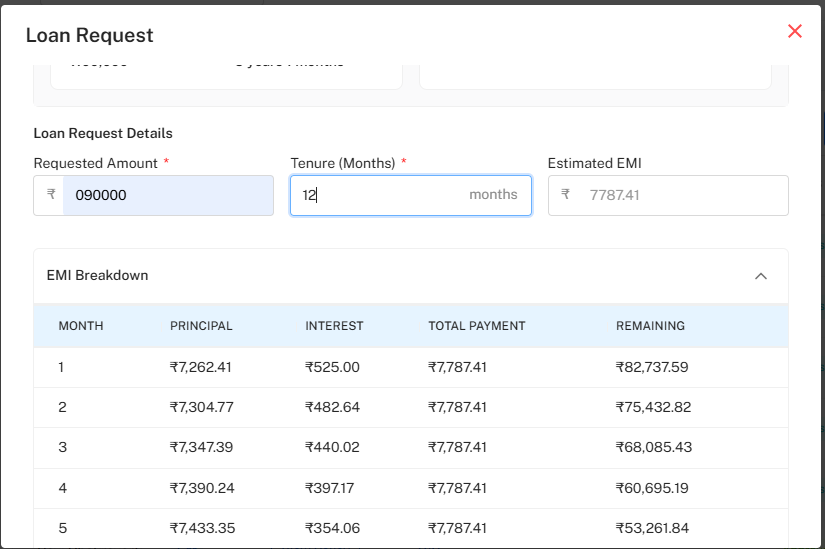Viewport: 825px width, 549px height.
Task: Close the Loan Request dialog
Action: point(795,31)
